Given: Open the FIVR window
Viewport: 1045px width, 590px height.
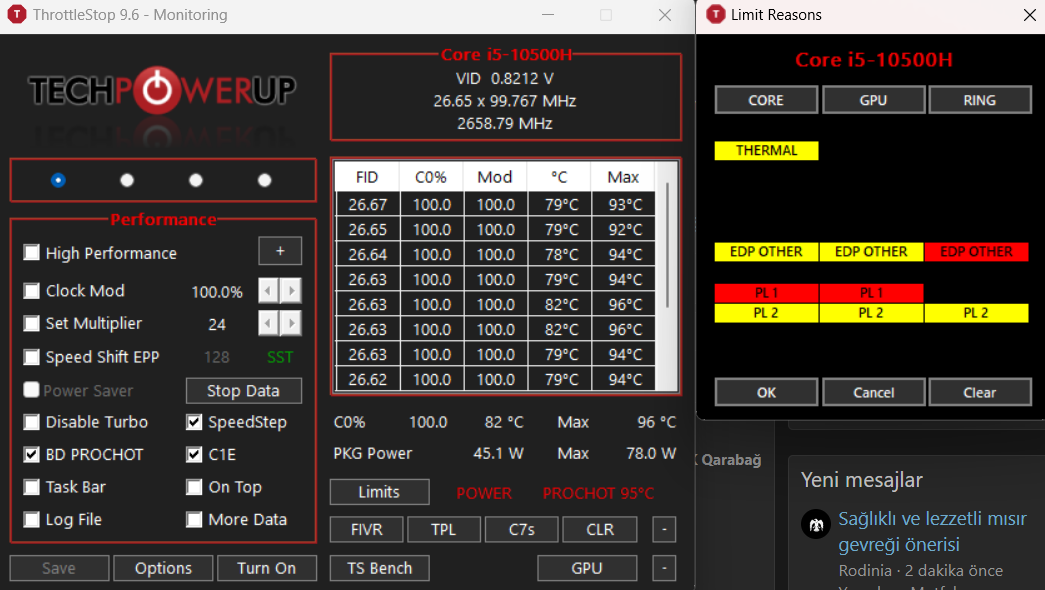Looking at the screenshot, I should (x=367, y=529).
